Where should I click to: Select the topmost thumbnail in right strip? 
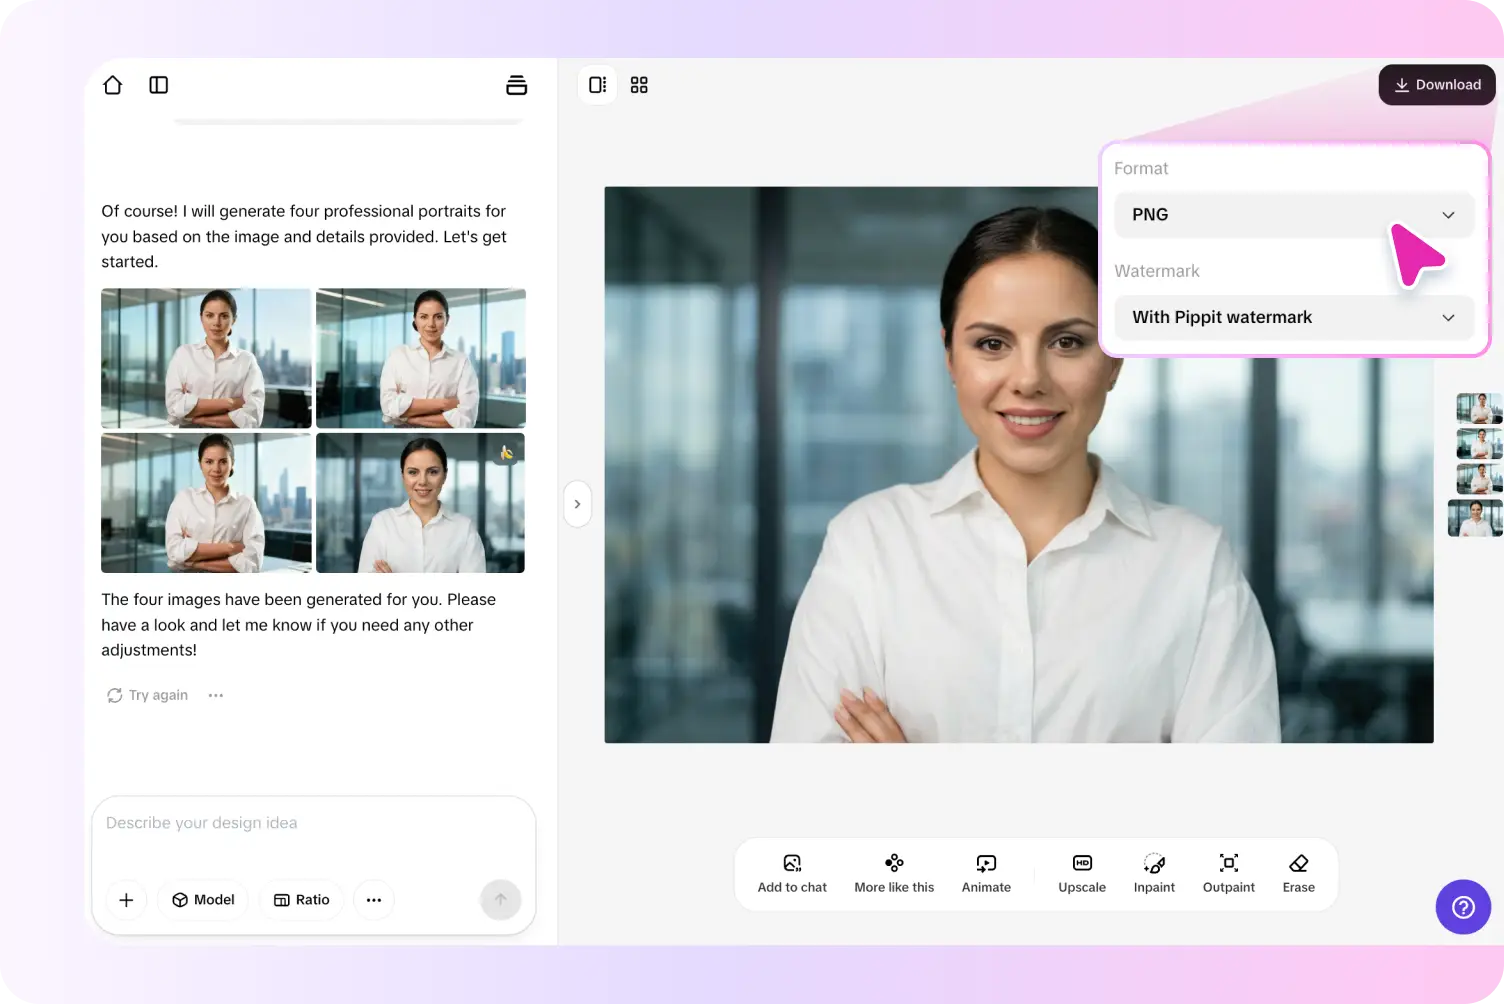coord(1479,409)
